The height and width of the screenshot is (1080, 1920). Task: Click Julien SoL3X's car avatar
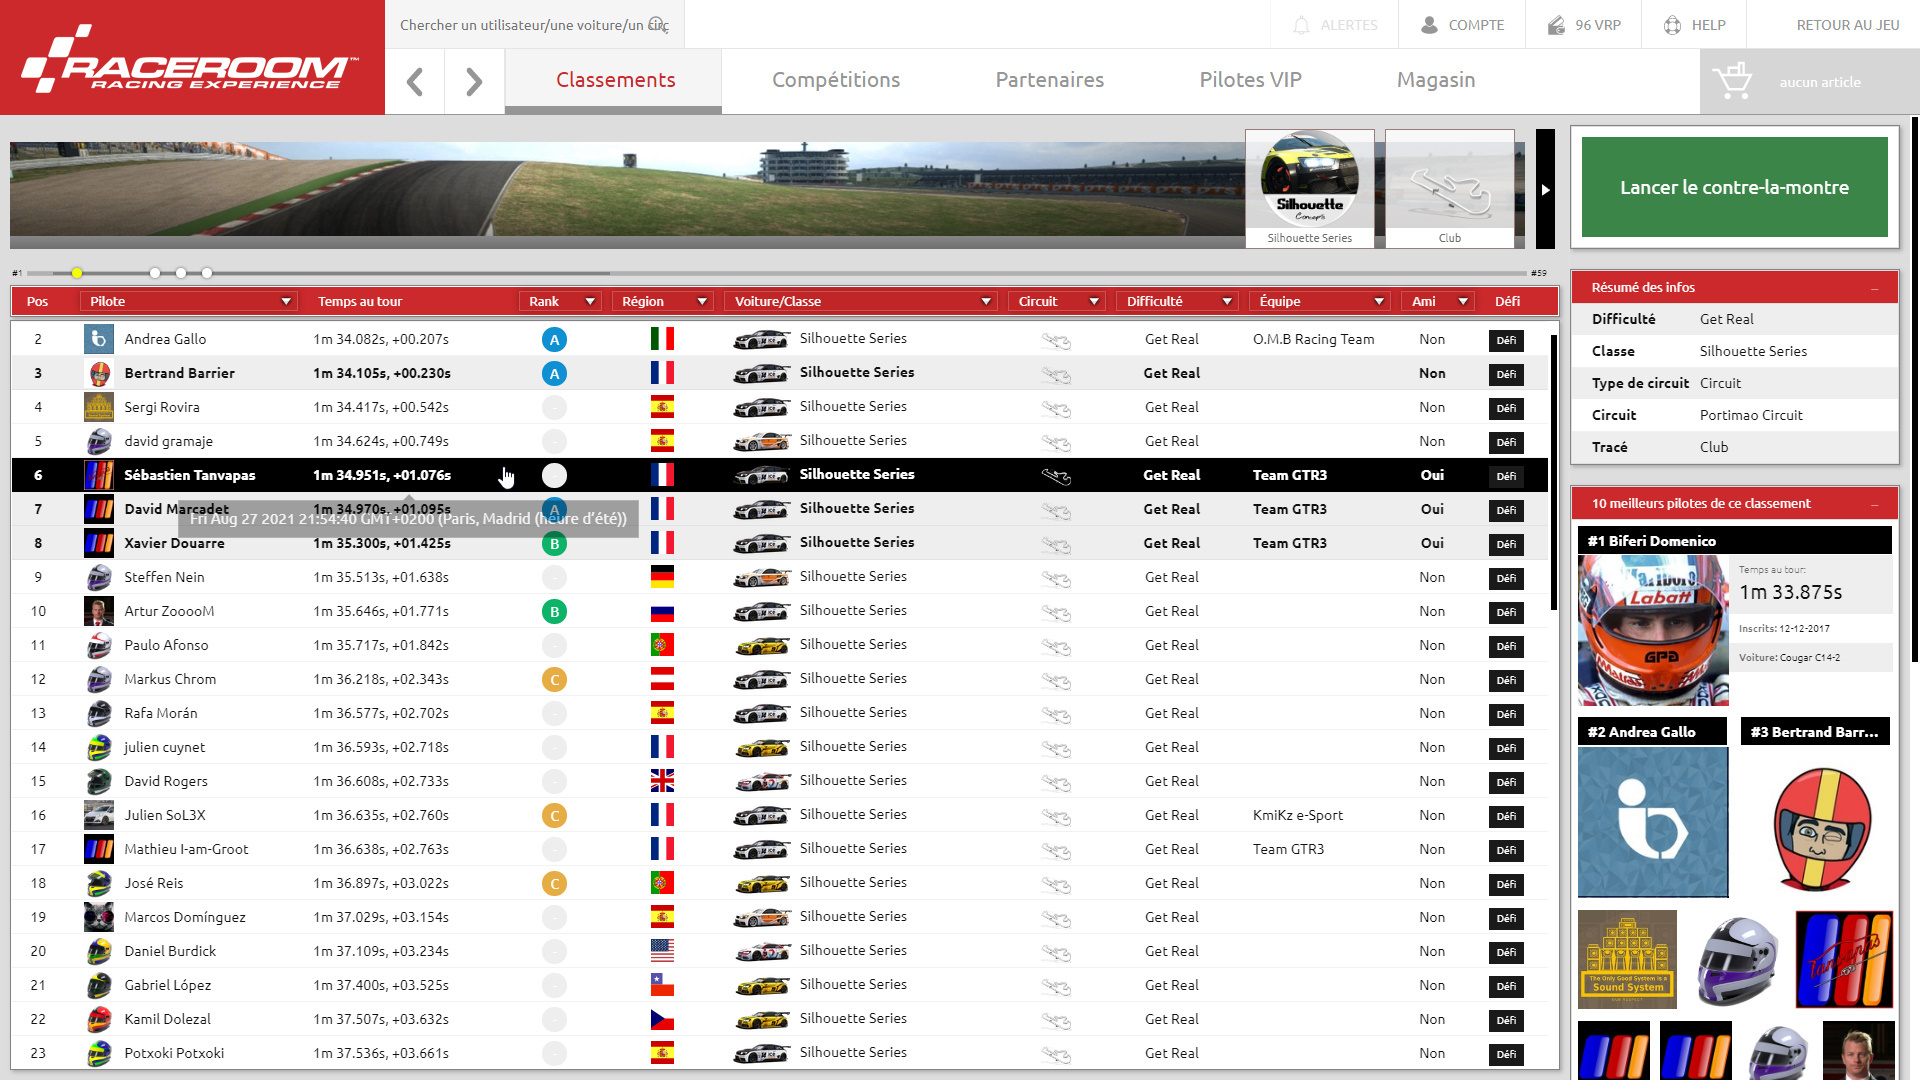[98, 815]
